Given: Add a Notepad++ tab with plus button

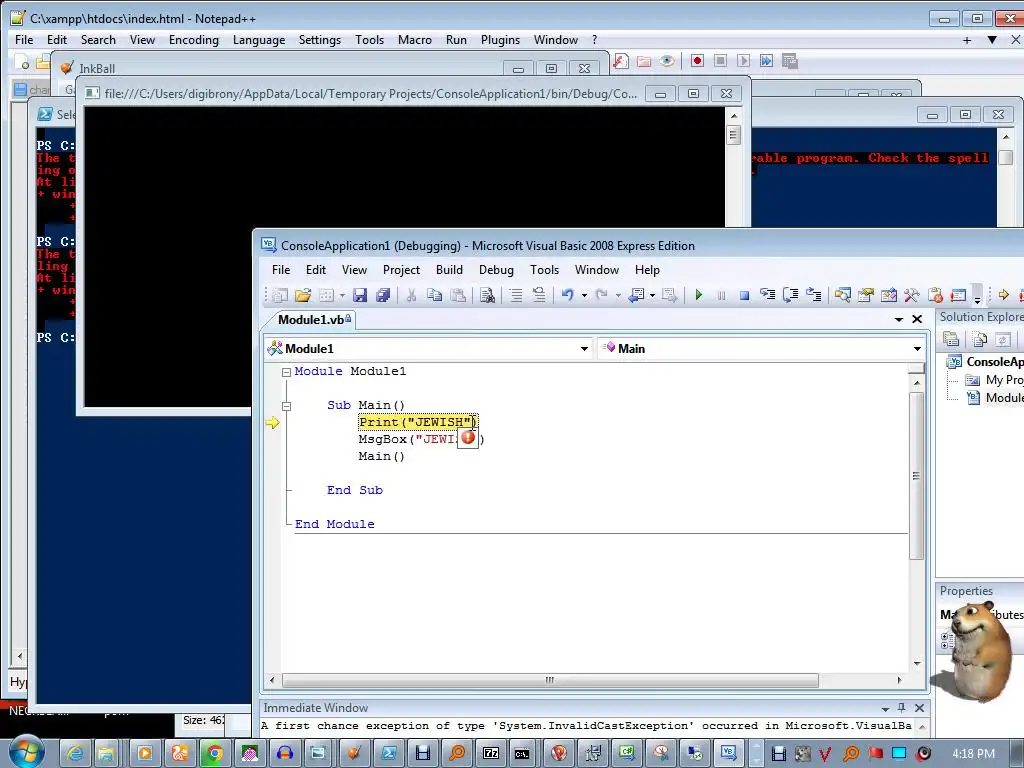Looking at the screenshot, I should (967, 40).
